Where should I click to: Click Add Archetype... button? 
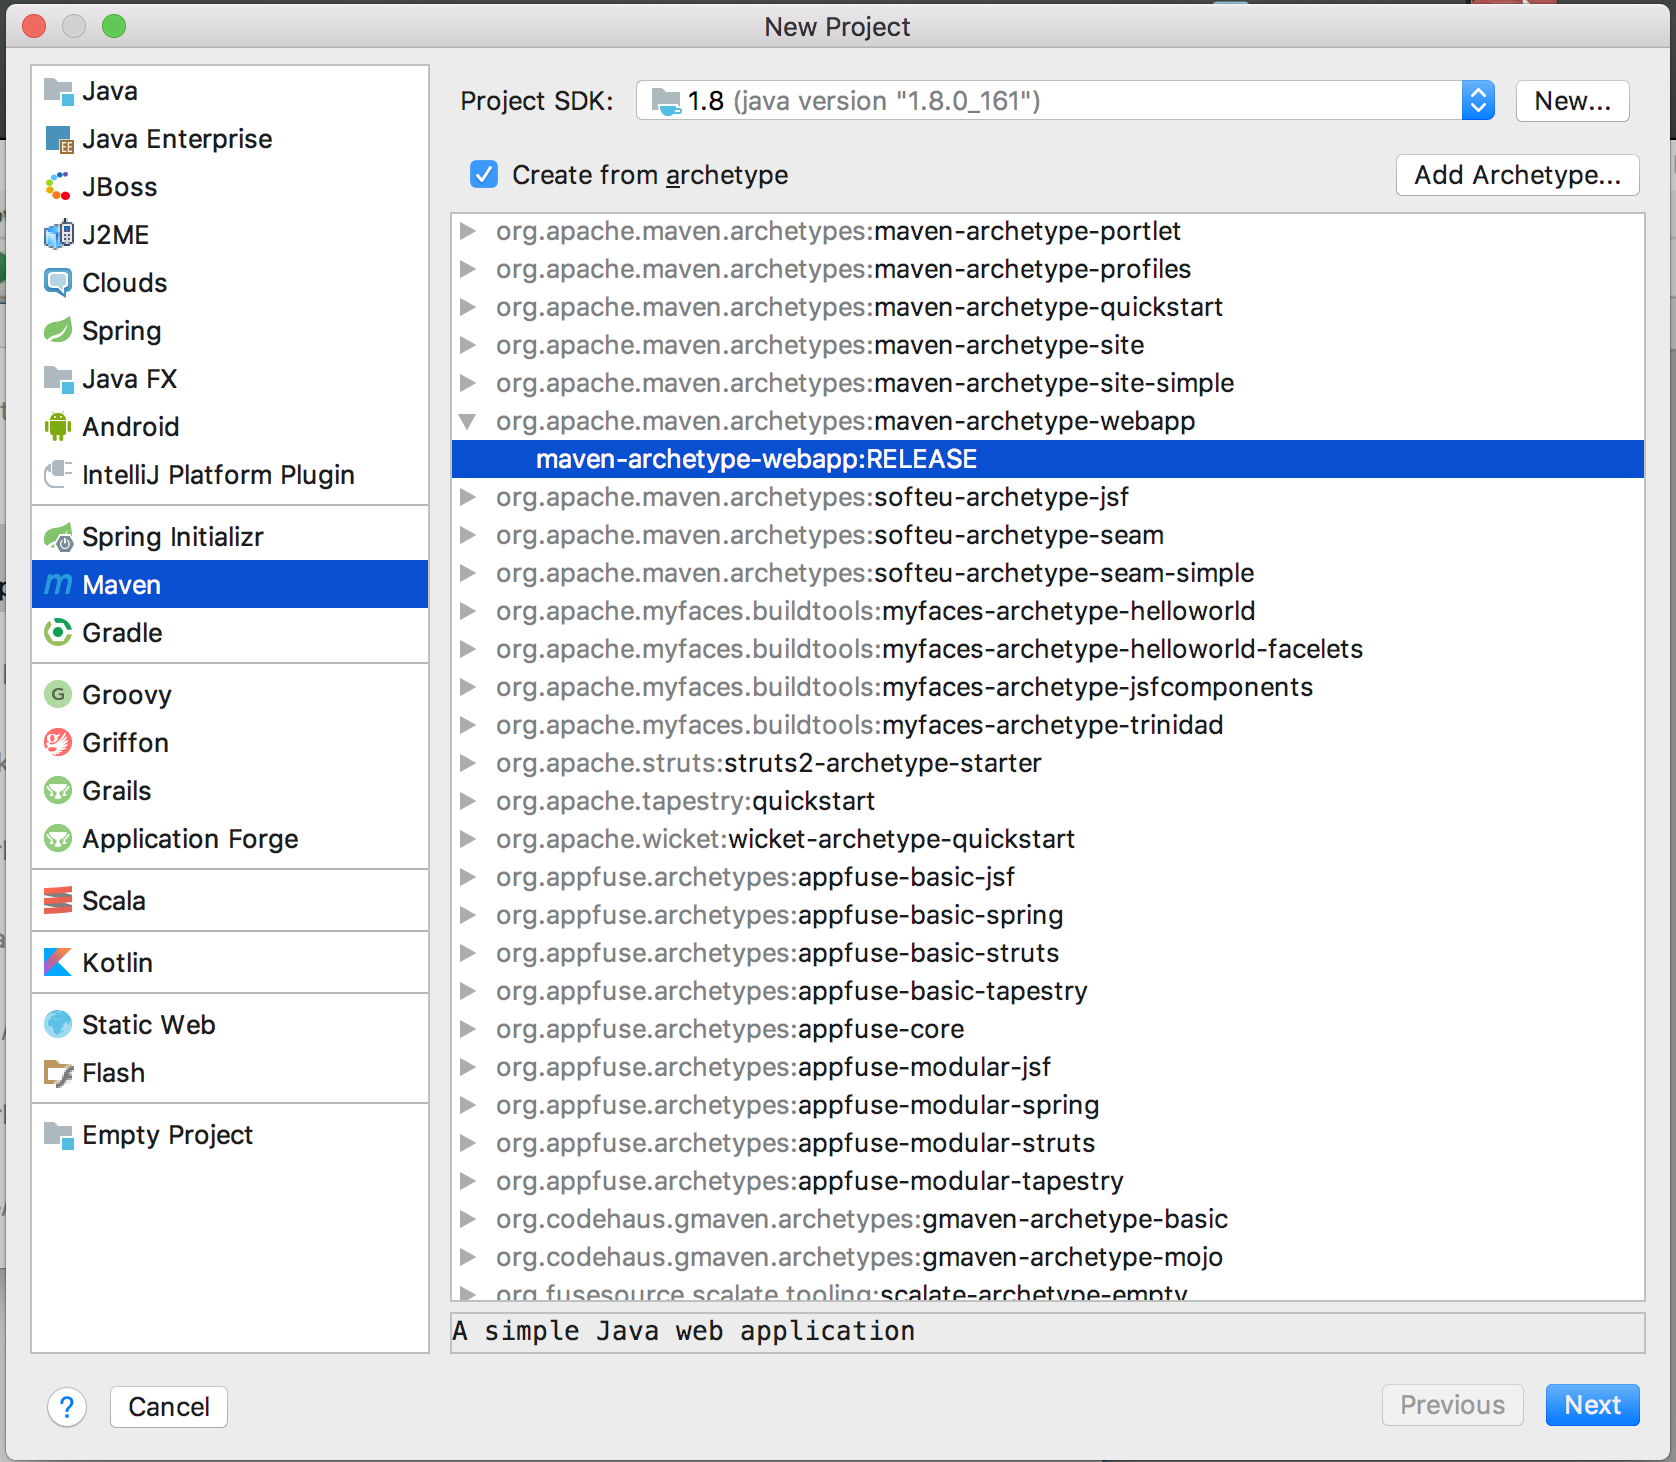(x=1517, y=175)
